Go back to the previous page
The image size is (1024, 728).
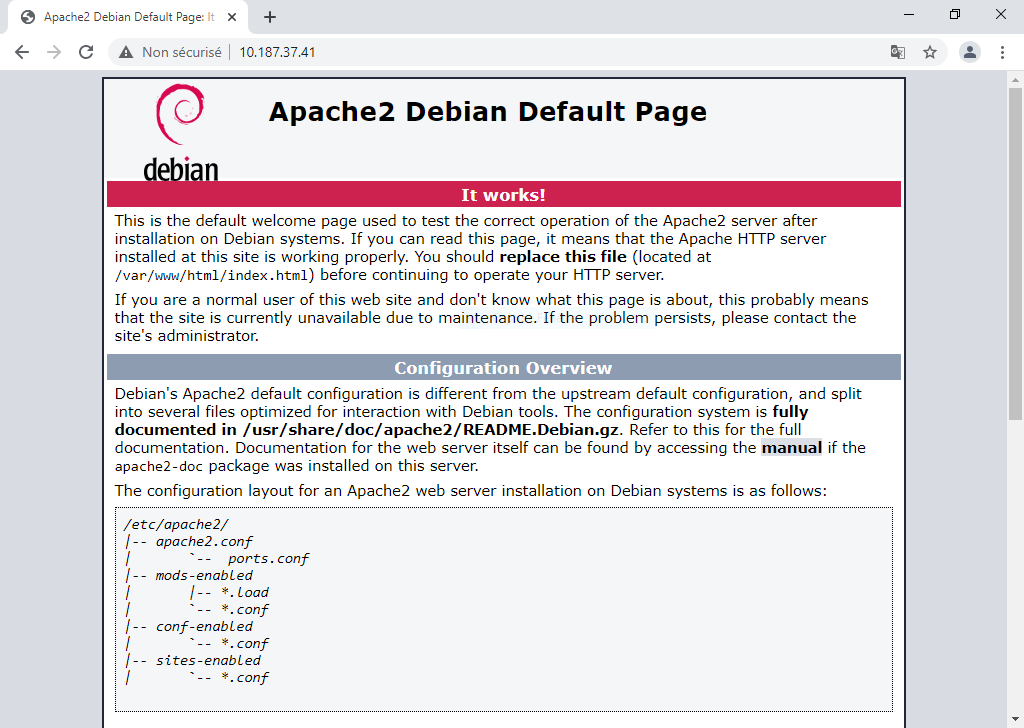(22, 52)
